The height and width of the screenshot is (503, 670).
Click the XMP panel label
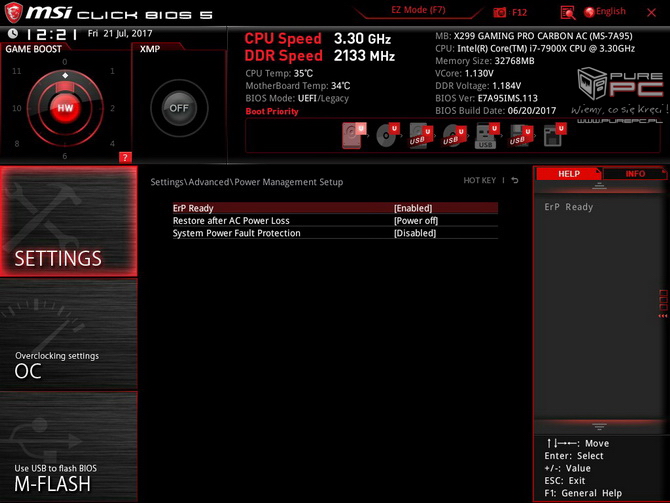(x=150, y=49)
